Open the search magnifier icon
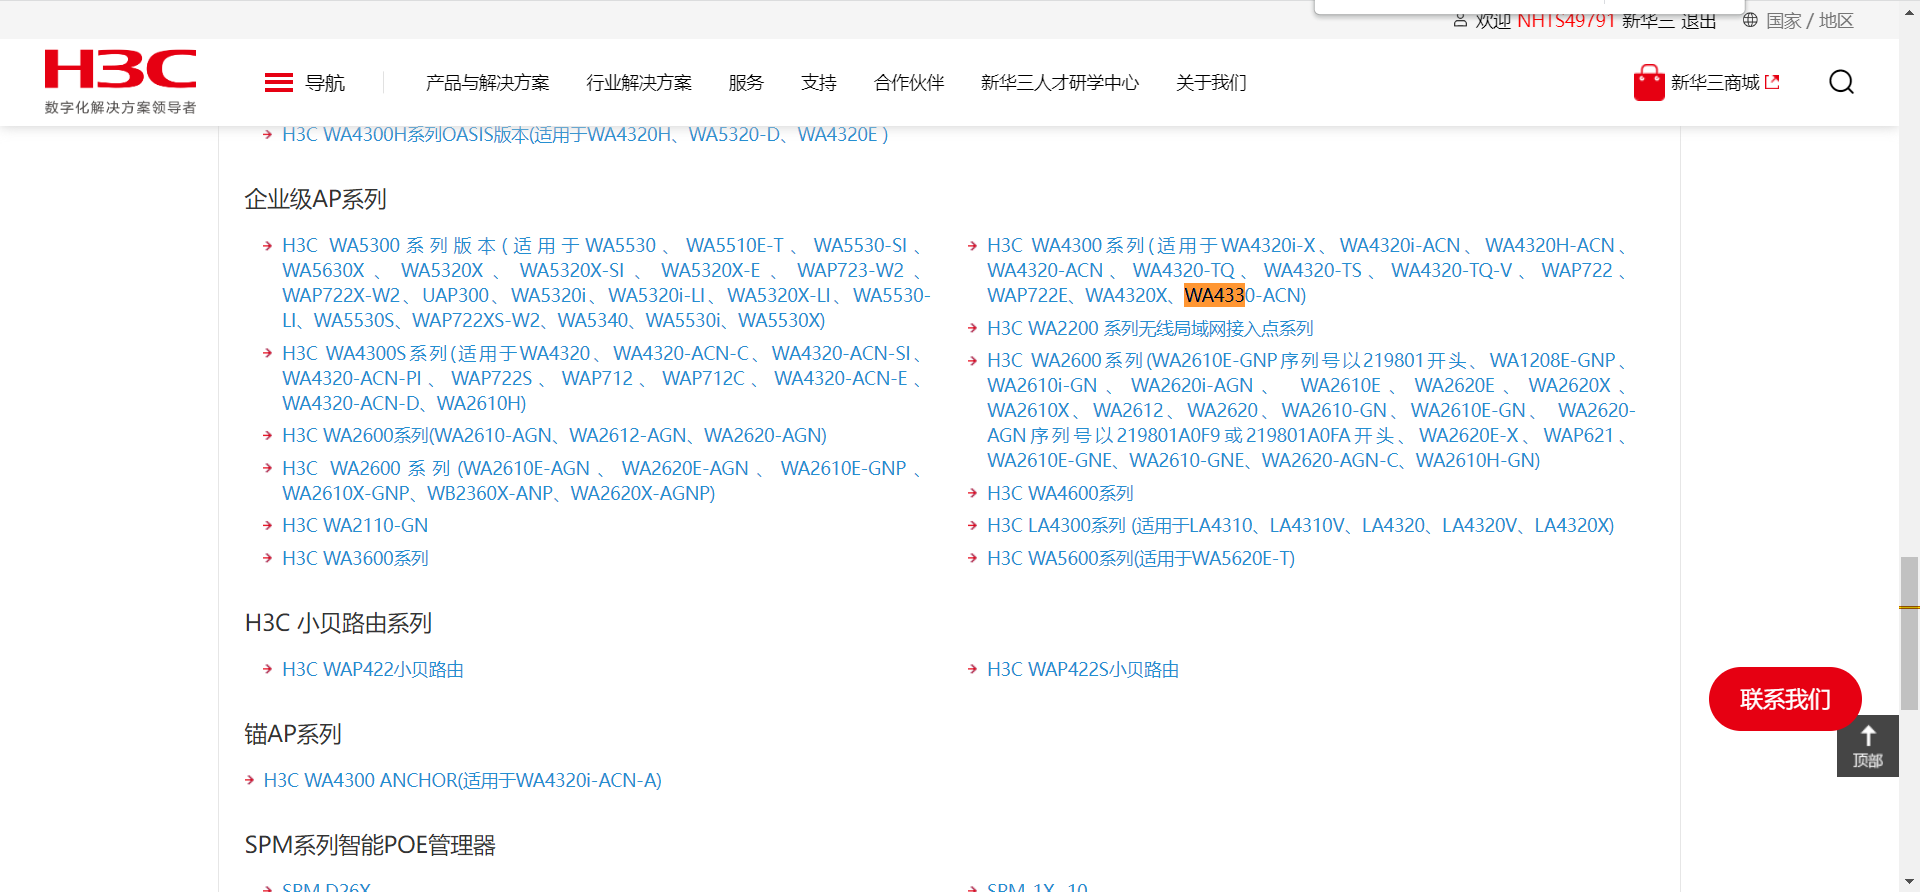1920x892 pixels. click(1841, 82)
